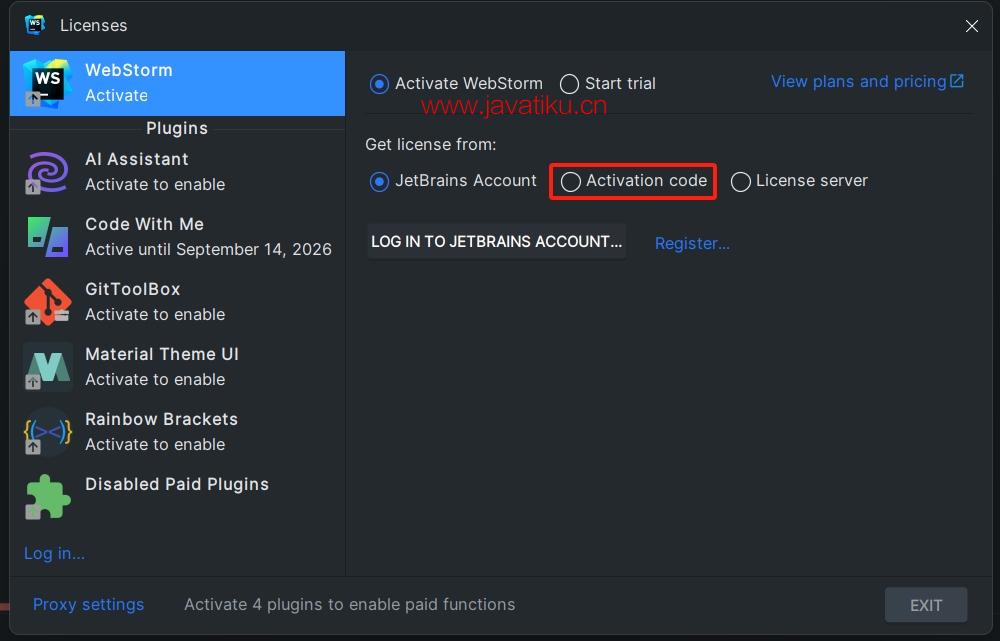Open View plans and pricing link

click(x=866, y=82)
